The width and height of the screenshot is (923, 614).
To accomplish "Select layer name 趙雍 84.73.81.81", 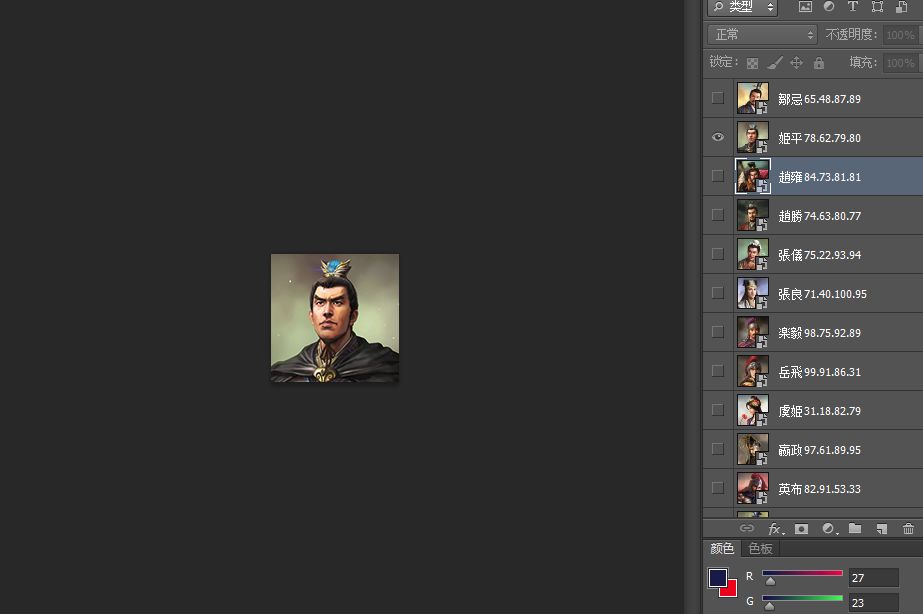I will 819,177.
